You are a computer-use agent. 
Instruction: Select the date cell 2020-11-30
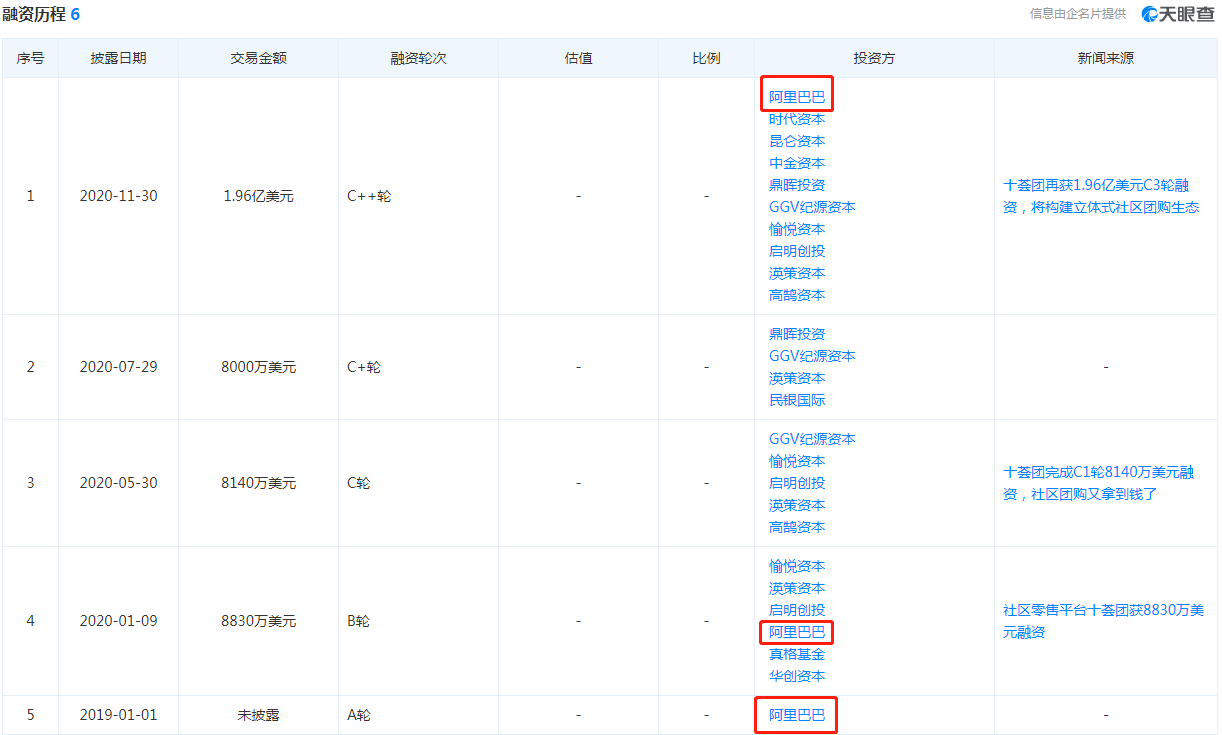(118, 196)
